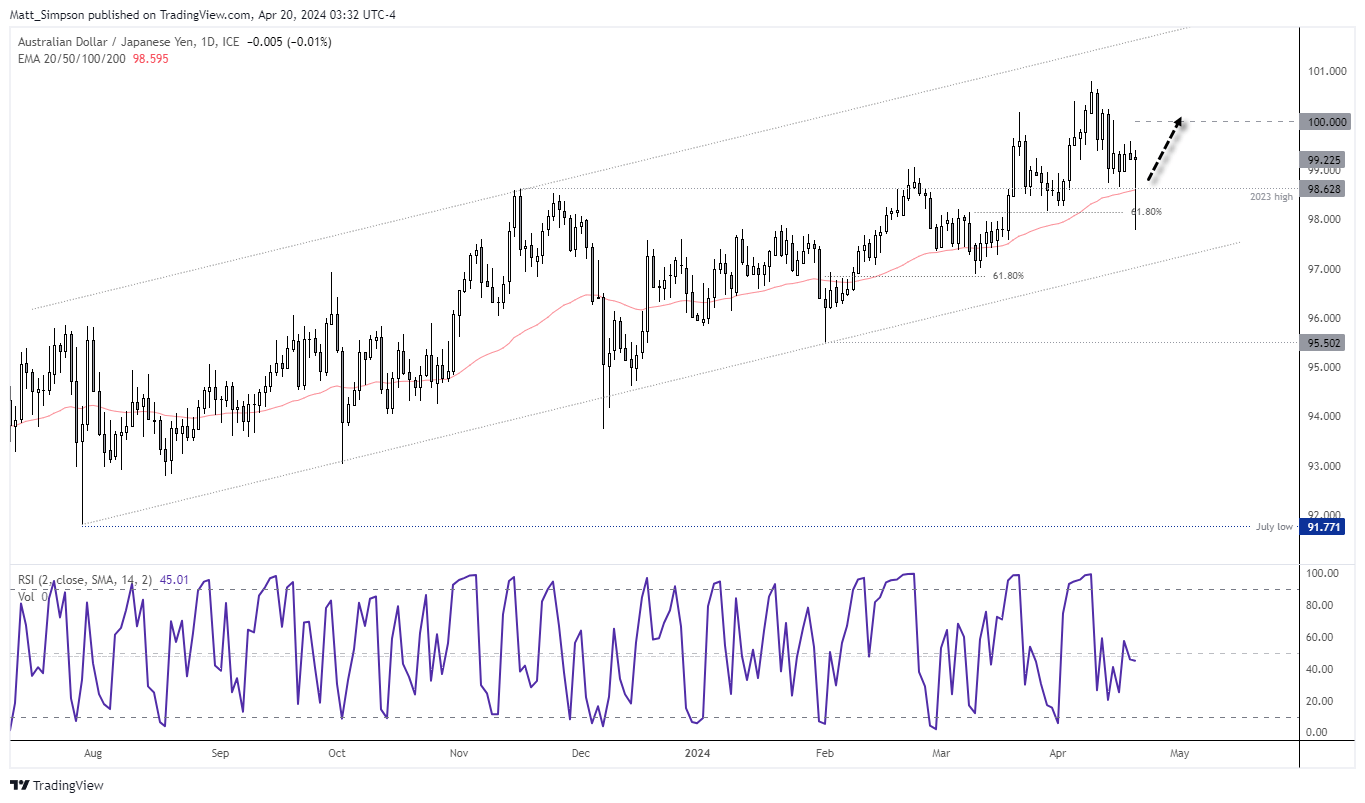Click the -0.005 (-0.01%) price change text
The image size is (1365, 803).
point(289,42)
